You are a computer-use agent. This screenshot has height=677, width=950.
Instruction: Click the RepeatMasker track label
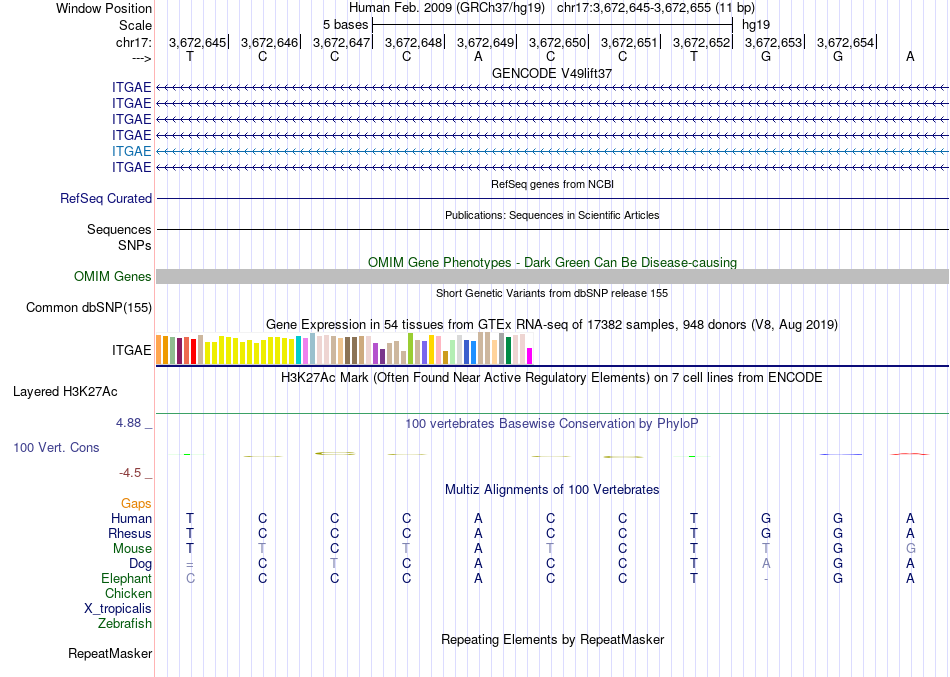point(110,654)
